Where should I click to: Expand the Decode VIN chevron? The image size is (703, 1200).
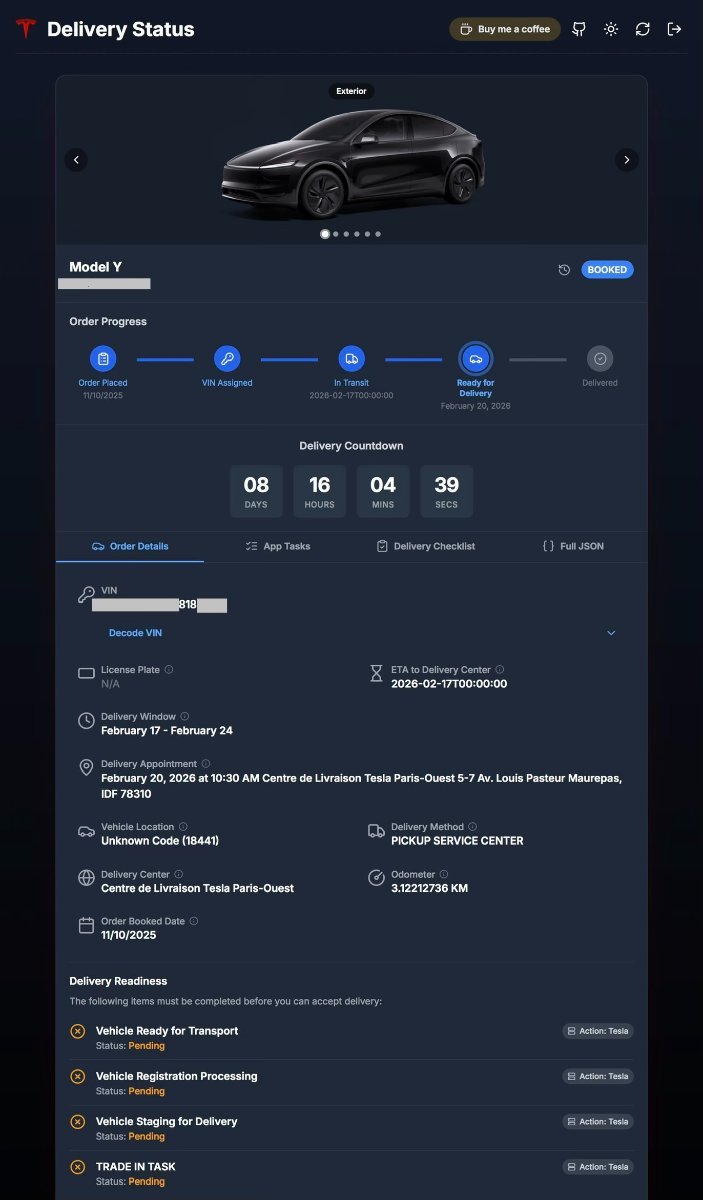pos(611,633)
